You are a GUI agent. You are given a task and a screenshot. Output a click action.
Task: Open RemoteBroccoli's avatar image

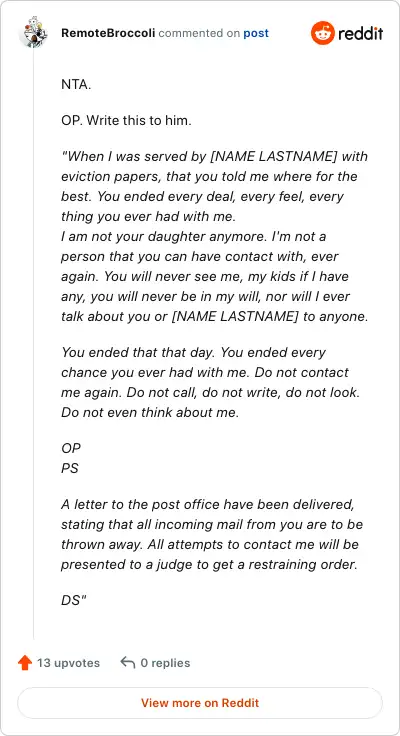pos(32,32)
